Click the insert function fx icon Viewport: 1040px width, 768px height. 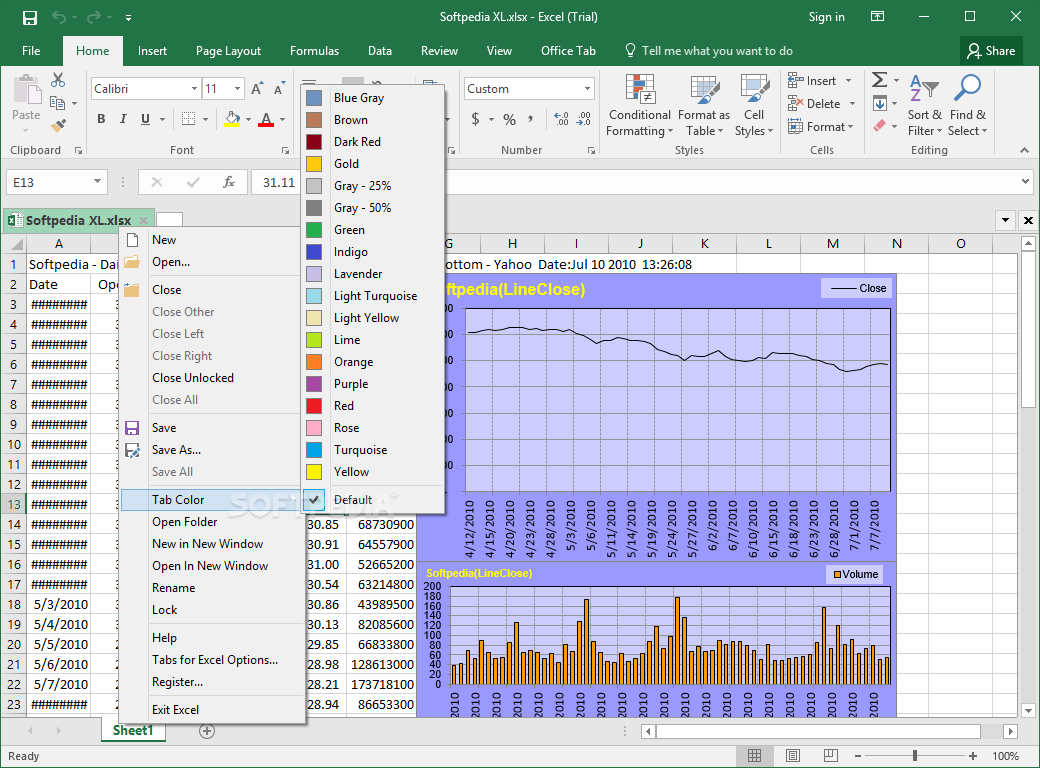(229, 182)
